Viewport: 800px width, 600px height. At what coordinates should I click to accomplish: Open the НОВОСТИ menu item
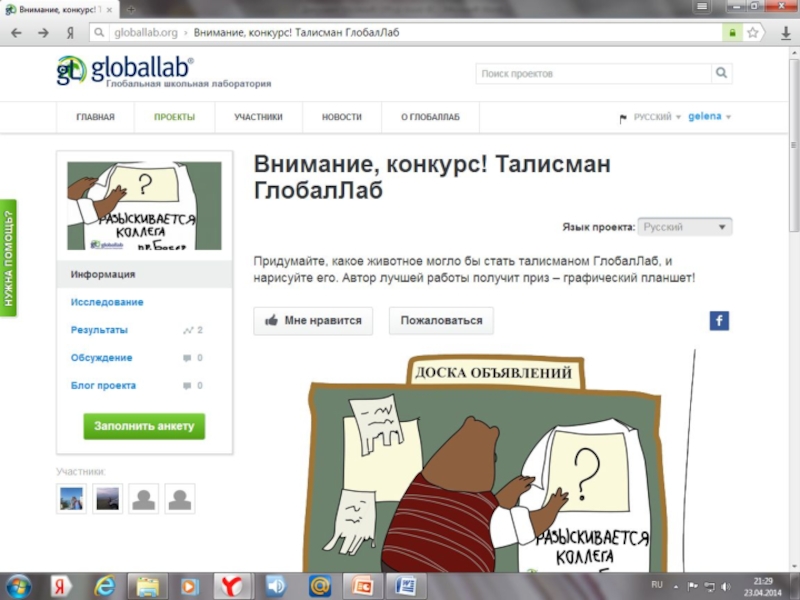tap(342, 117)
